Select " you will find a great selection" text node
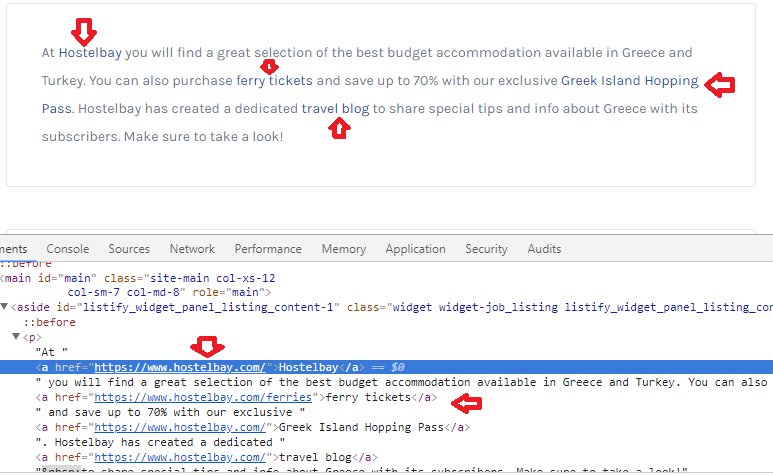The image size is (773, 475). click(402, 382)
